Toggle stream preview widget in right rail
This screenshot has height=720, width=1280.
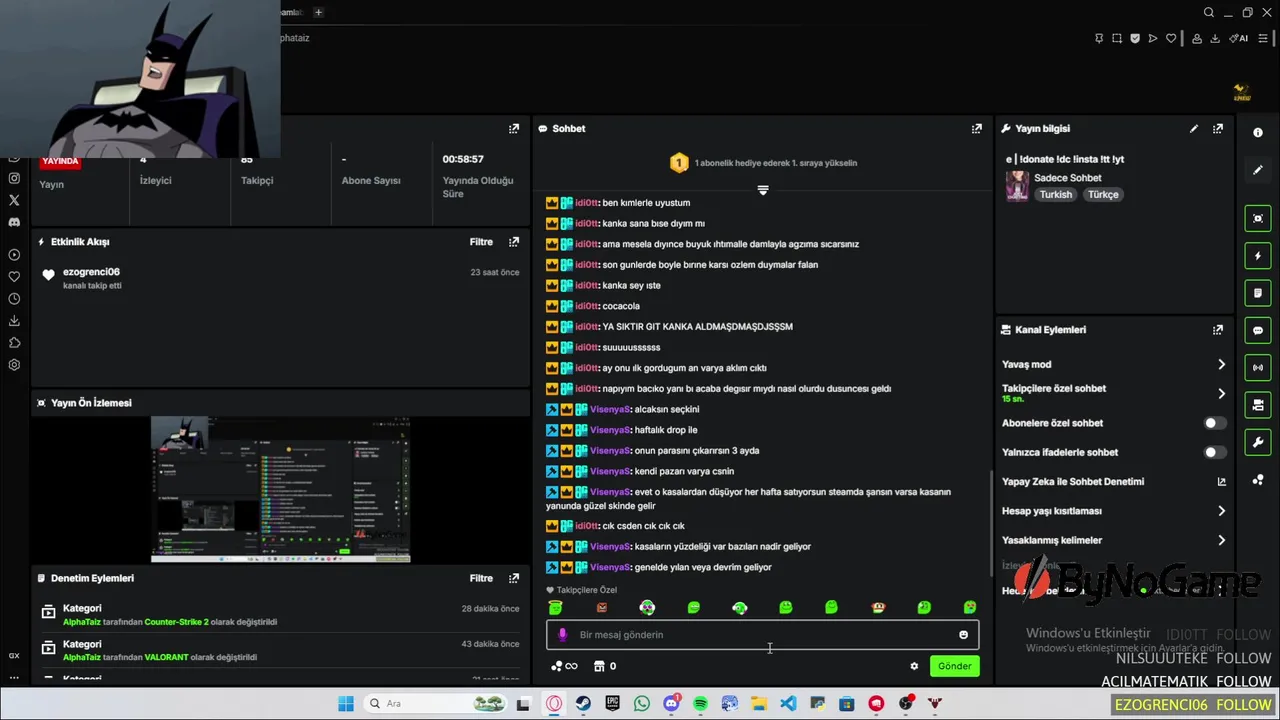click(x=1258, y=218)
